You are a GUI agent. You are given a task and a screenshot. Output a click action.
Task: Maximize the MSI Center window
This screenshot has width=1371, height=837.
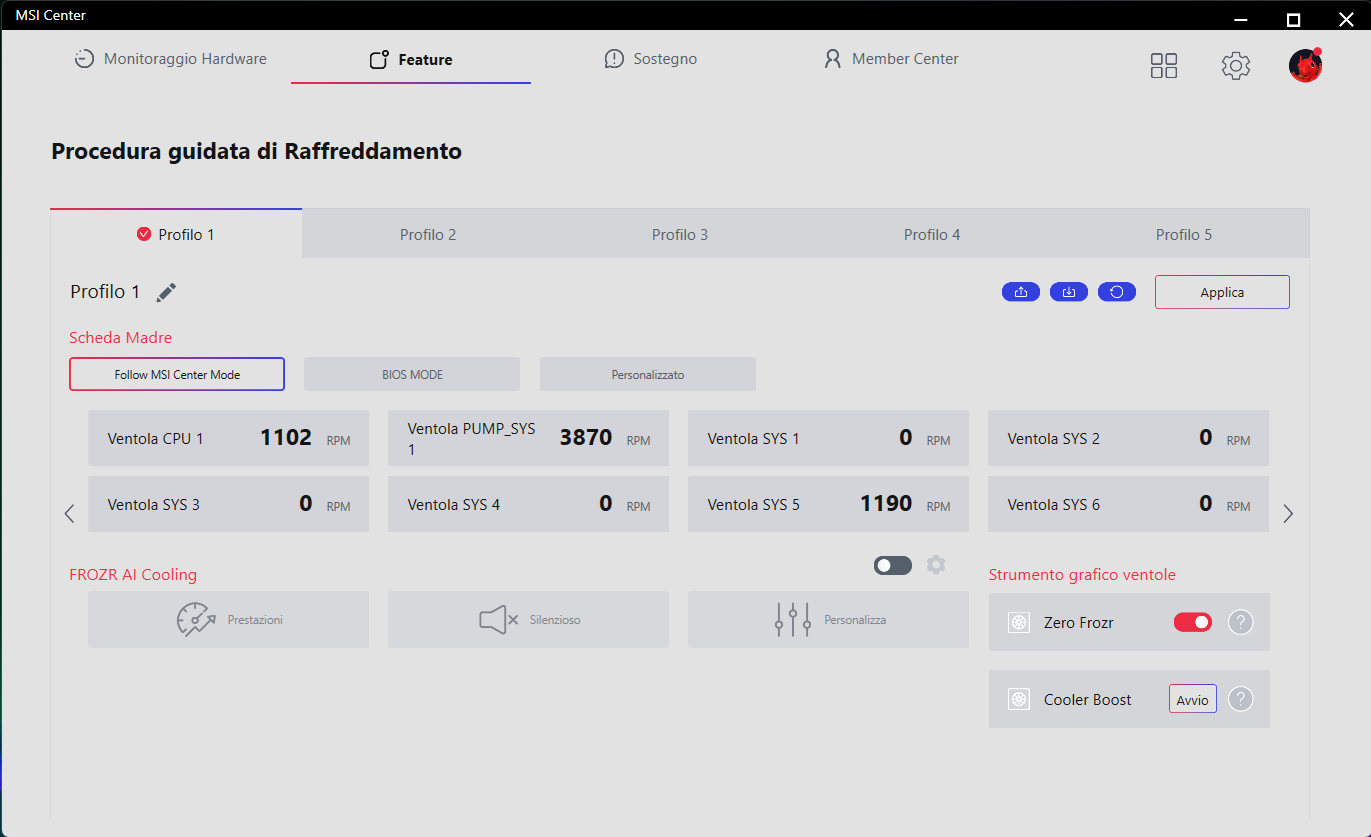[x=1293, y=19]
